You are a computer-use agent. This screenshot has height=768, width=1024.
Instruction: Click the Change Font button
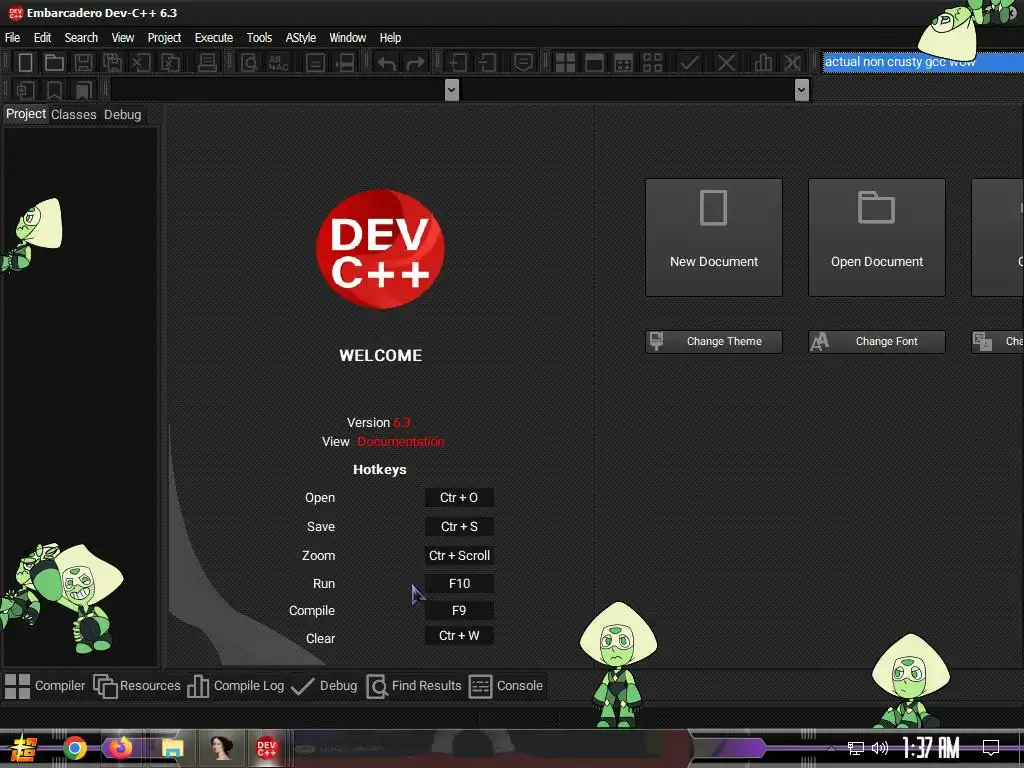point(876,342)
